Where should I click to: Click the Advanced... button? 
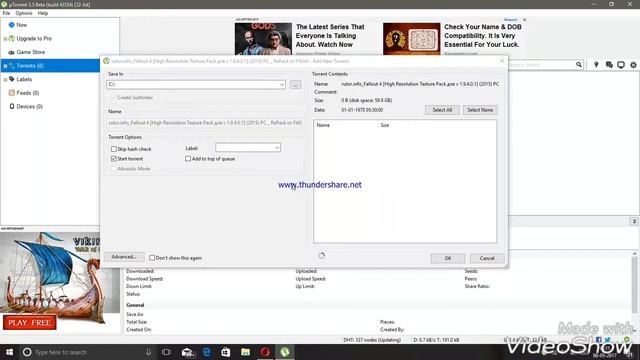(x=124, y=257)
